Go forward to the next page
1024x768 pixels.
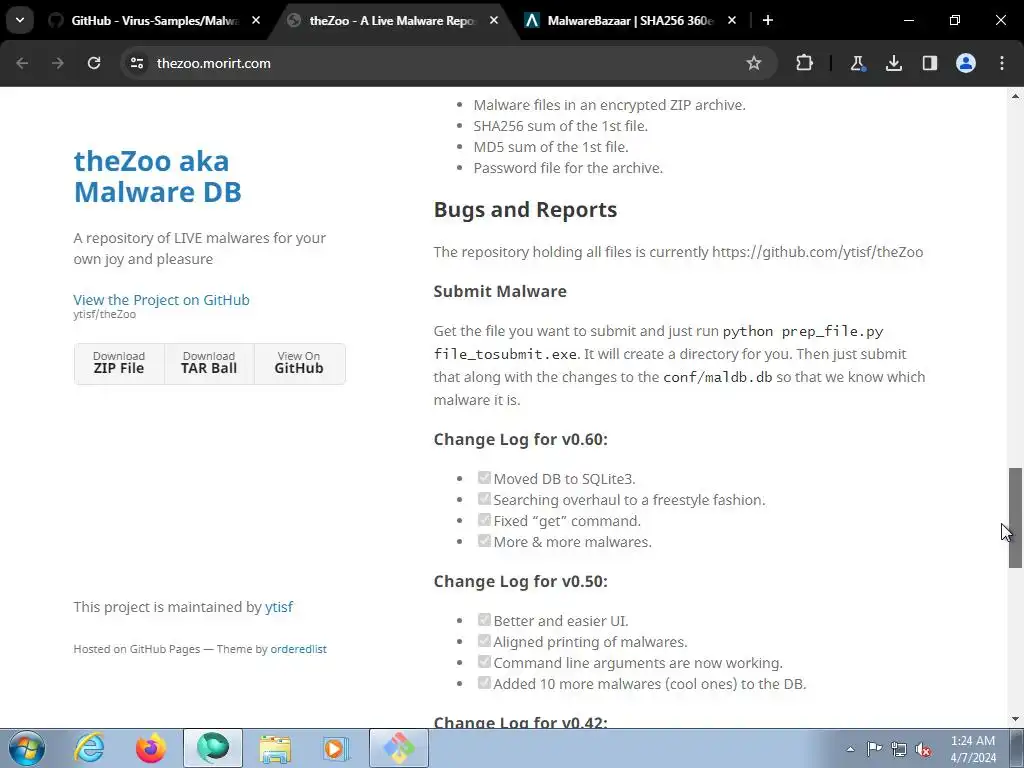(58, 63)
